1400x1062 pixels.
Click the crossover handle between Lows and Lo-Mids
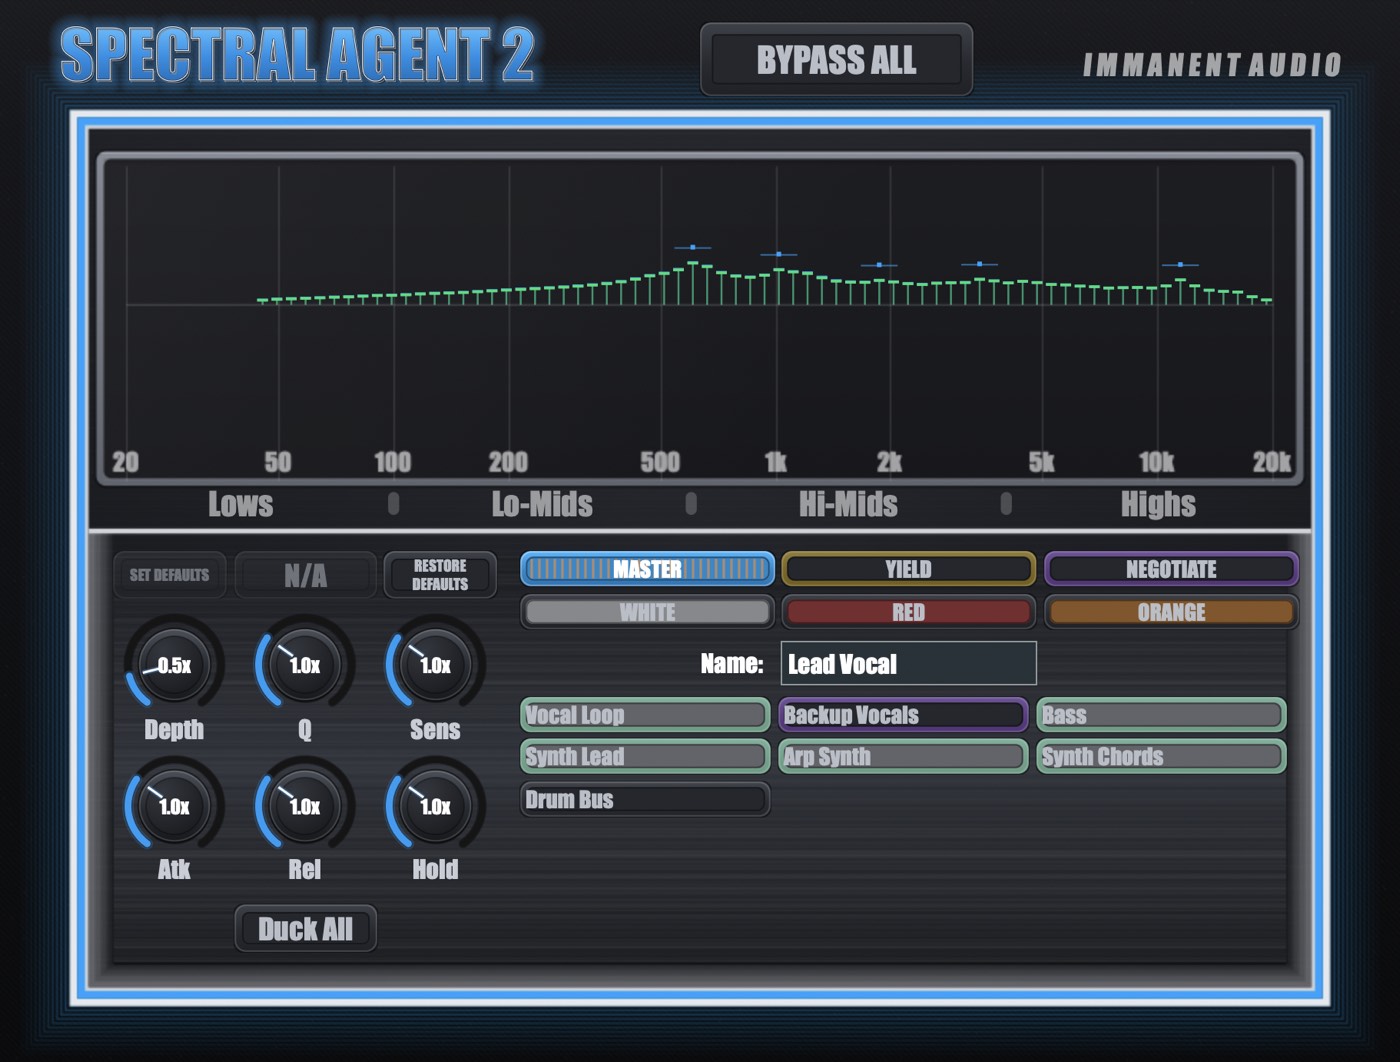394,504
